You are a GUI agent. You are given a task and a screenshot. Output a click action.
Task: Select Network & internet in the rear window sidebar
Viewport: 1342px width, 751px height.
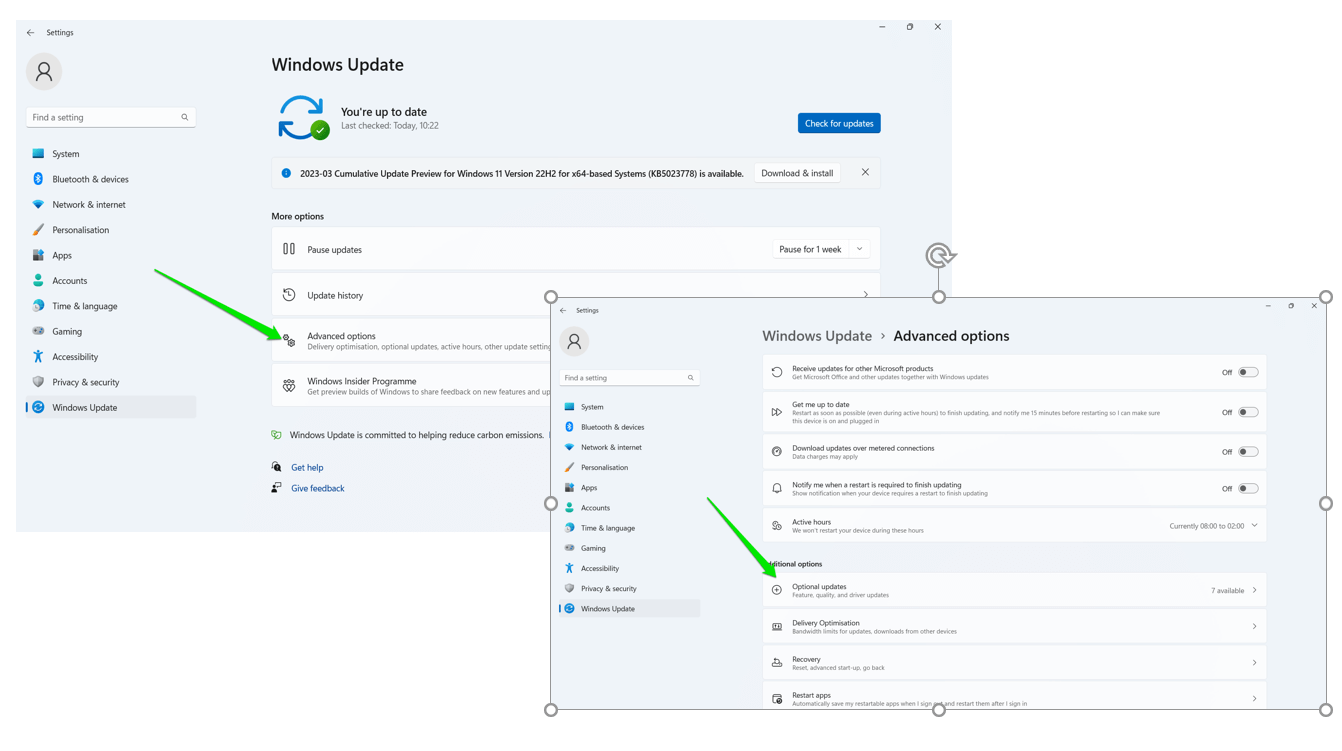pyautogui.click(x=111, y=205)
